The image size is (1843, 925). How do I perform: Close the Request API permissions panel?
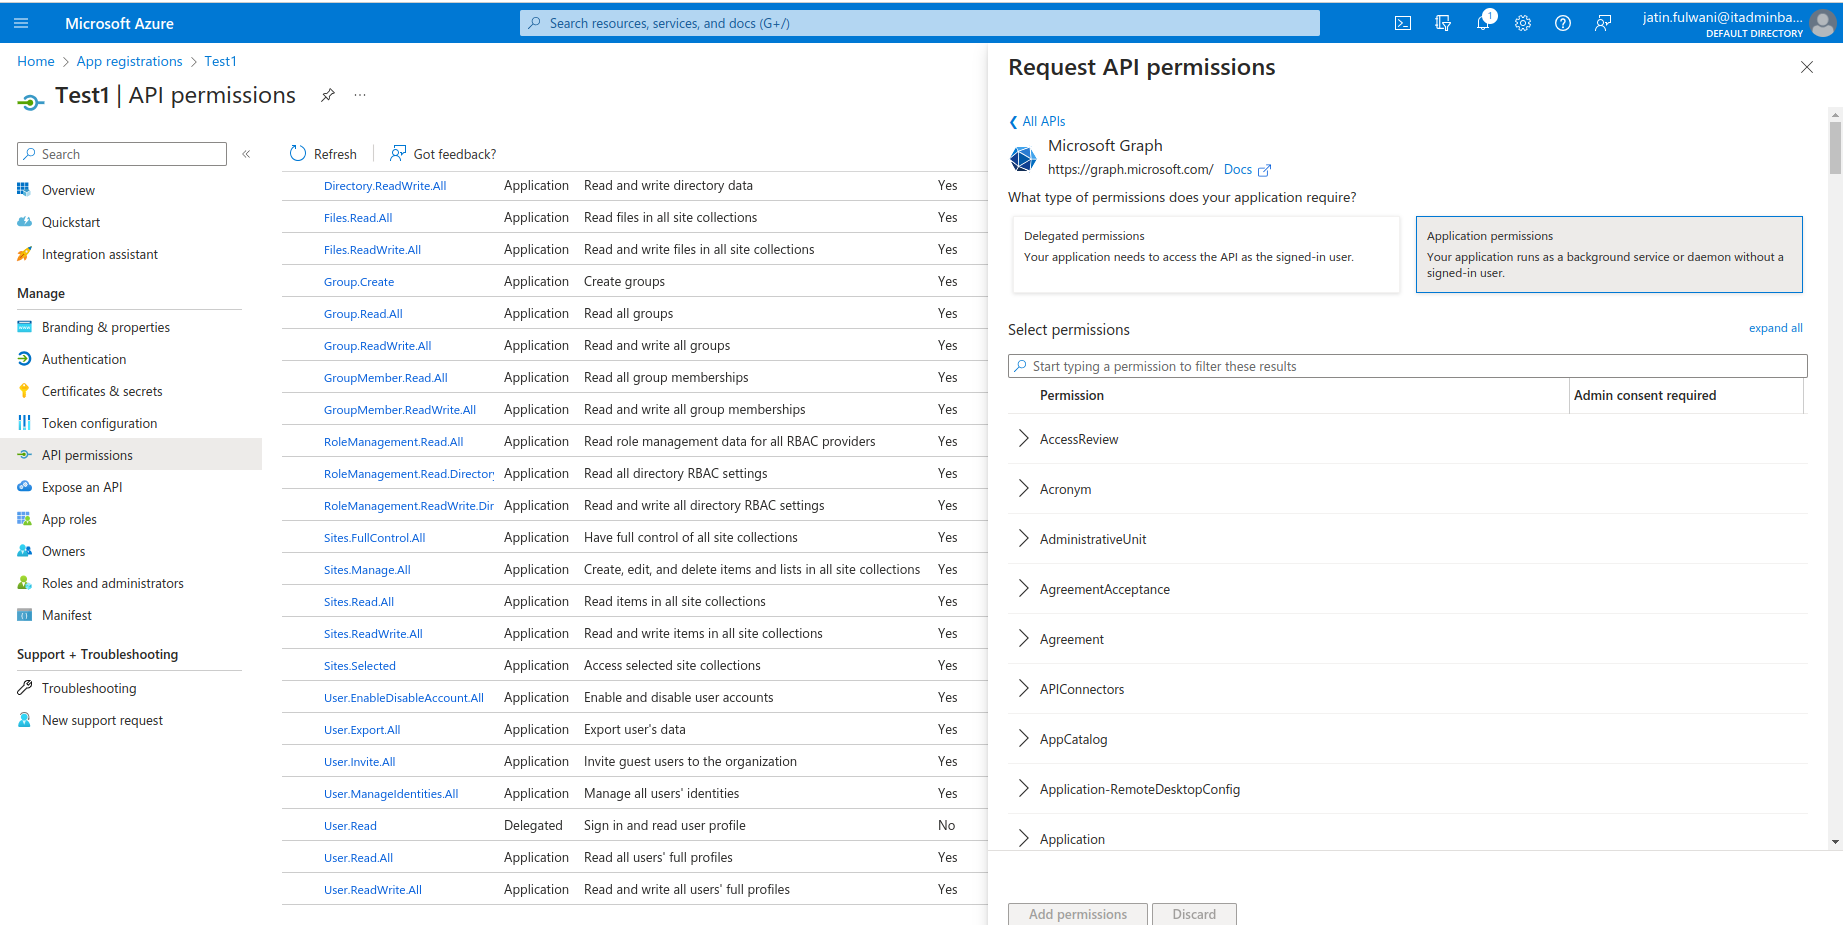point(1806,67)
